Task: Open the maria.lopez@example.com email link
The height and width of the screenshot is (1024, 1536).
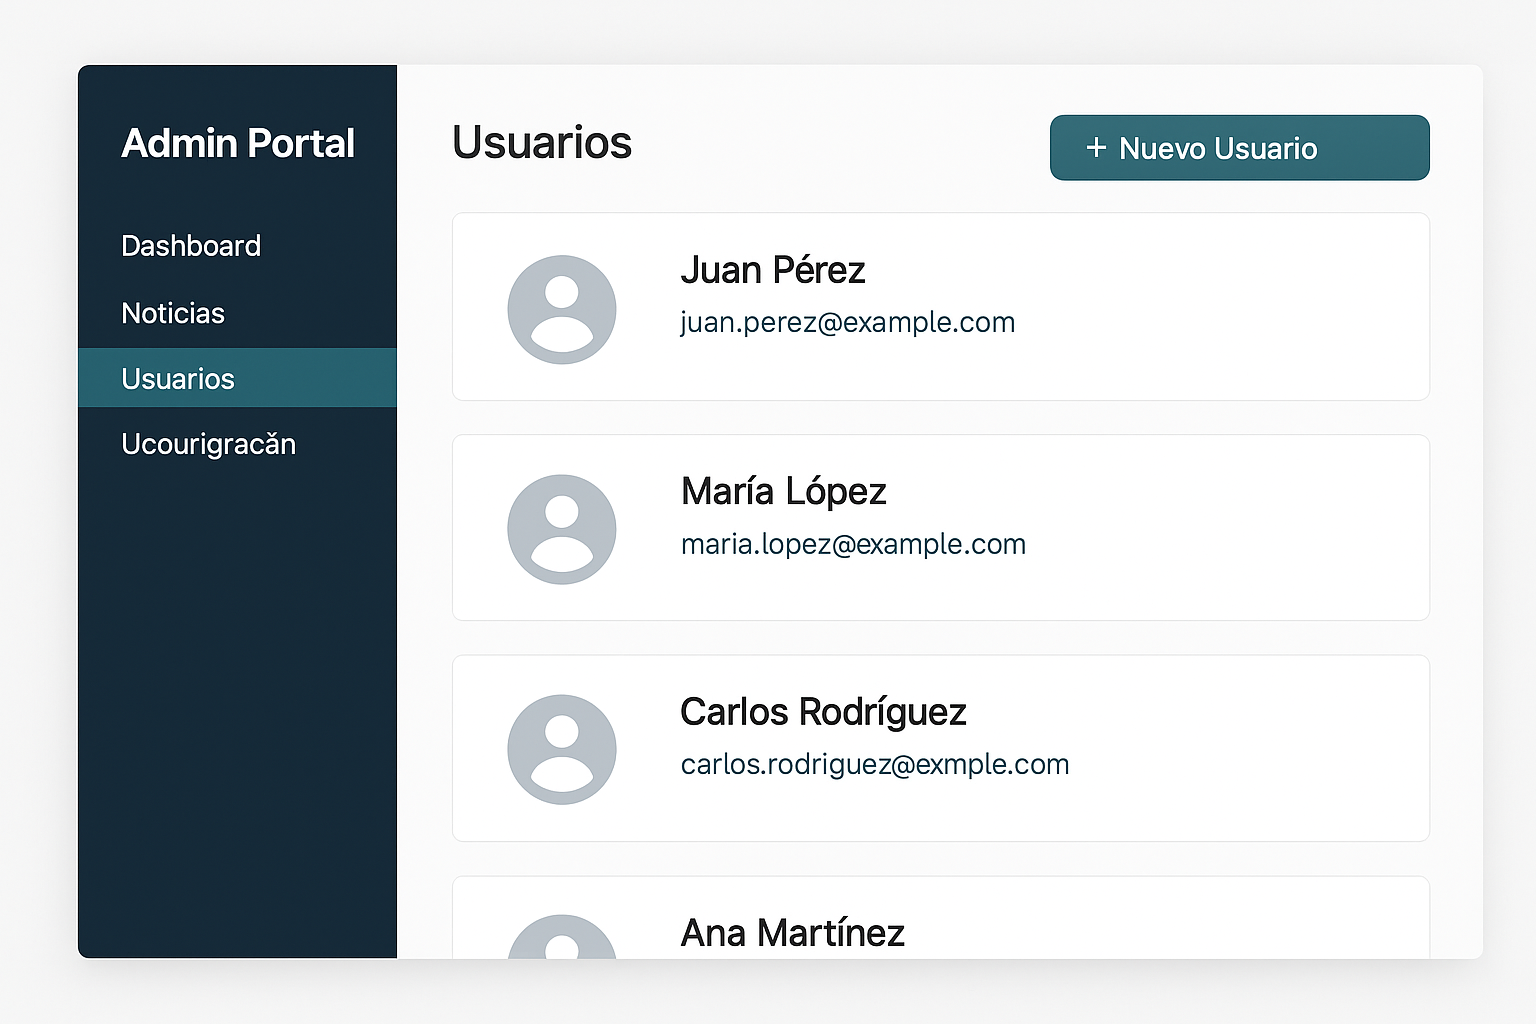Action: [853, 544]
